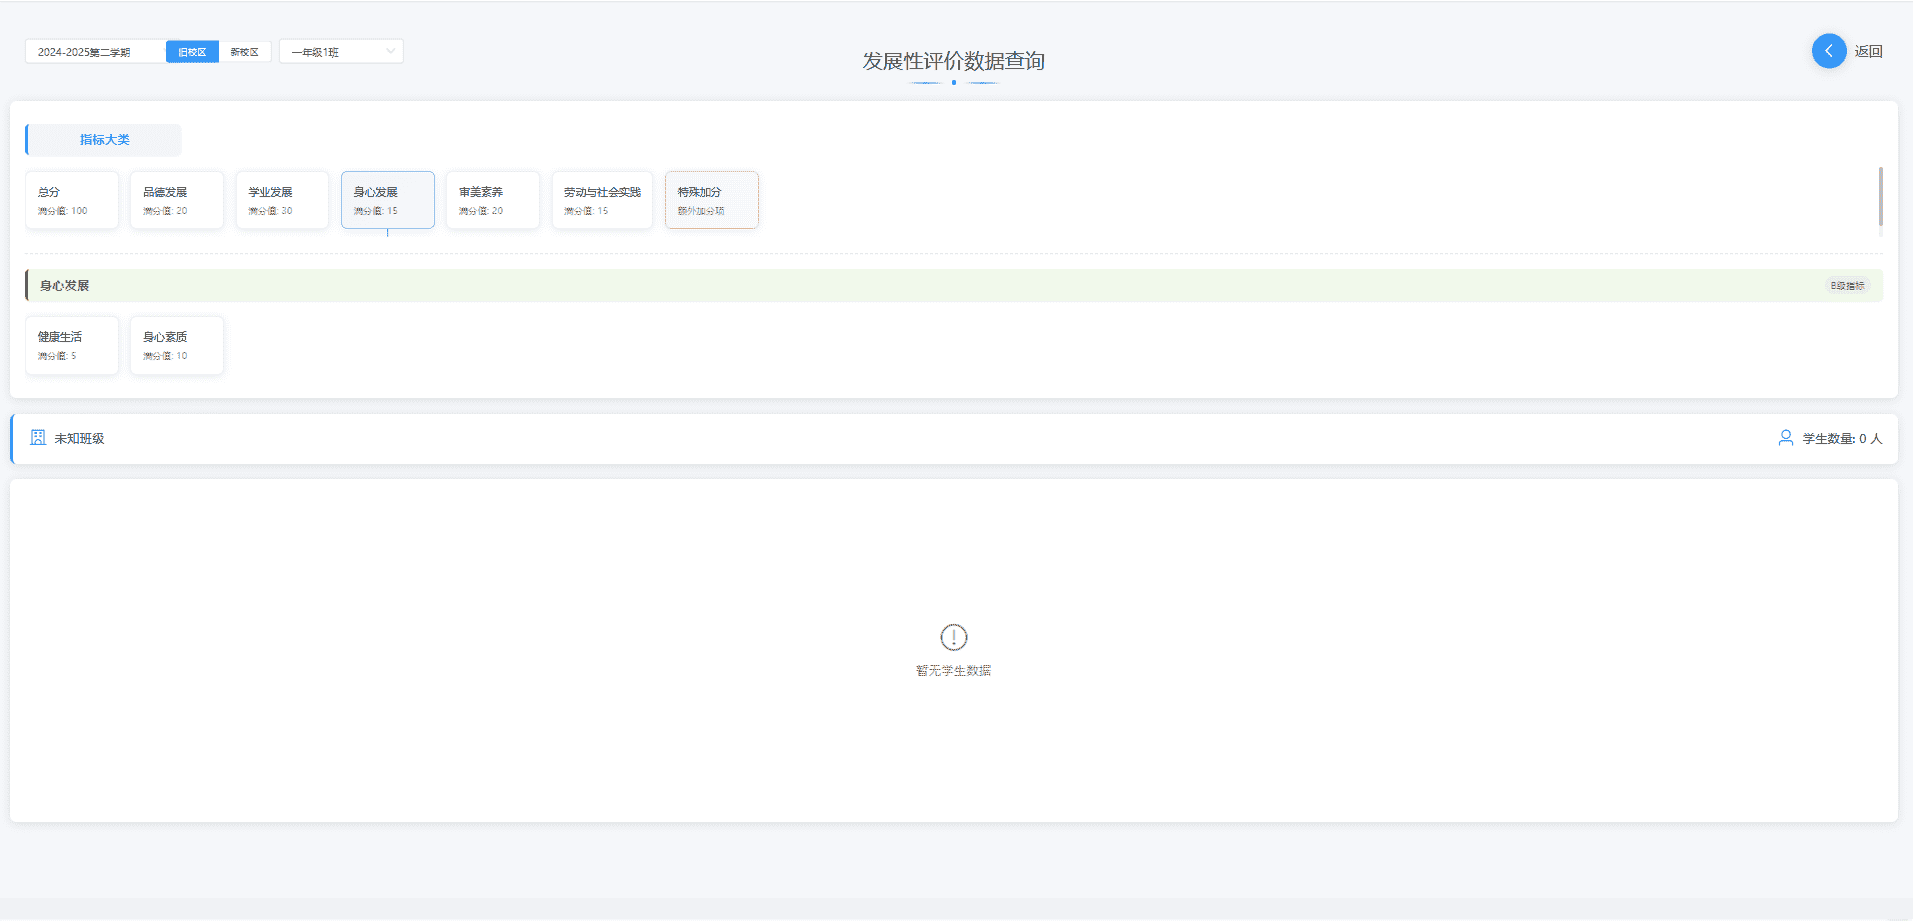
Task: Pick the 审美素养 category card
Action: tap(492, 200)
